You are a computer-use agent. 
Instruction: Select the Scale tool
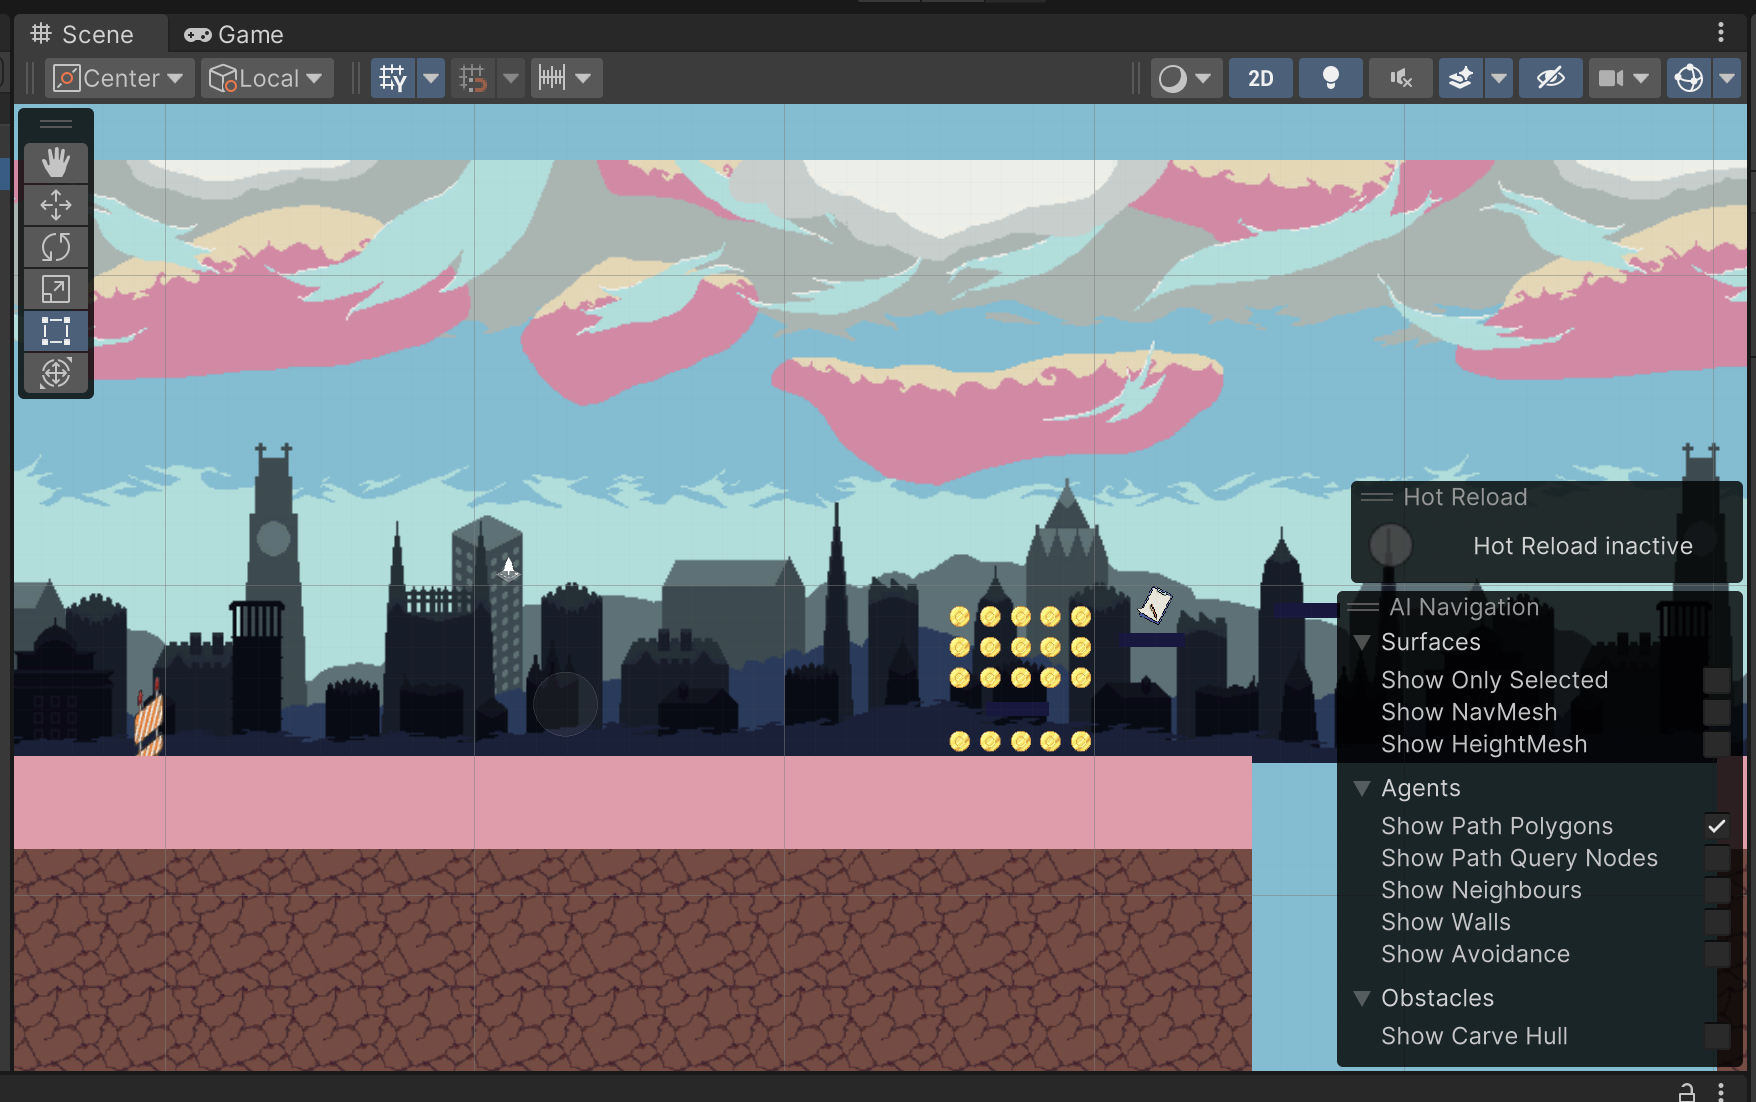56,289
